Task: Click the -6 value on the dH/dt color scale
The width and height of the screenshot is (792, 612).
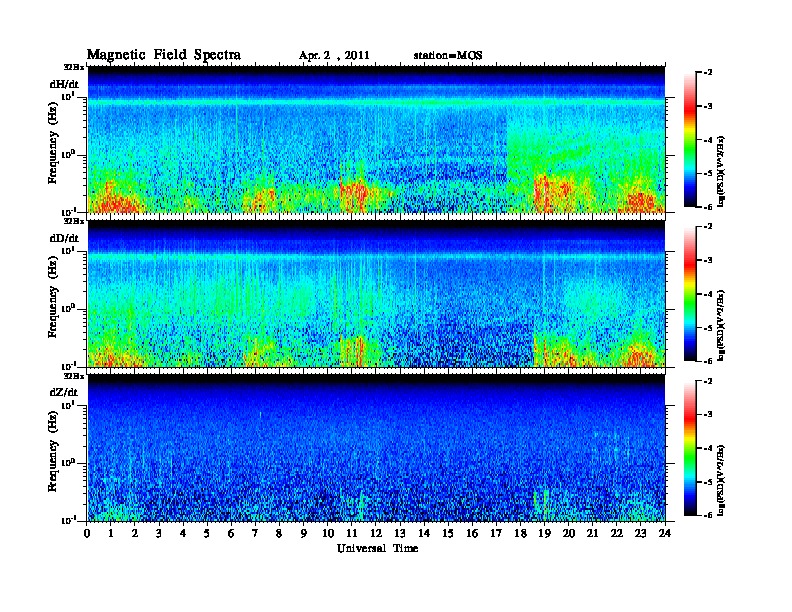Action: (x=708, y=207)
